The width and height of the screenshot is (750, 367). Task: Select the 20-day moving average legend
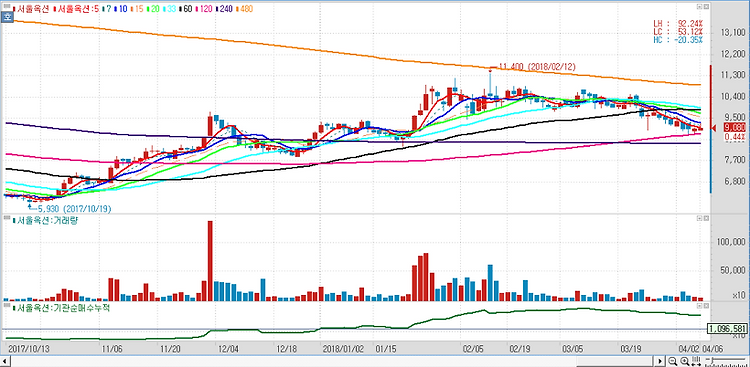[154, 9]
